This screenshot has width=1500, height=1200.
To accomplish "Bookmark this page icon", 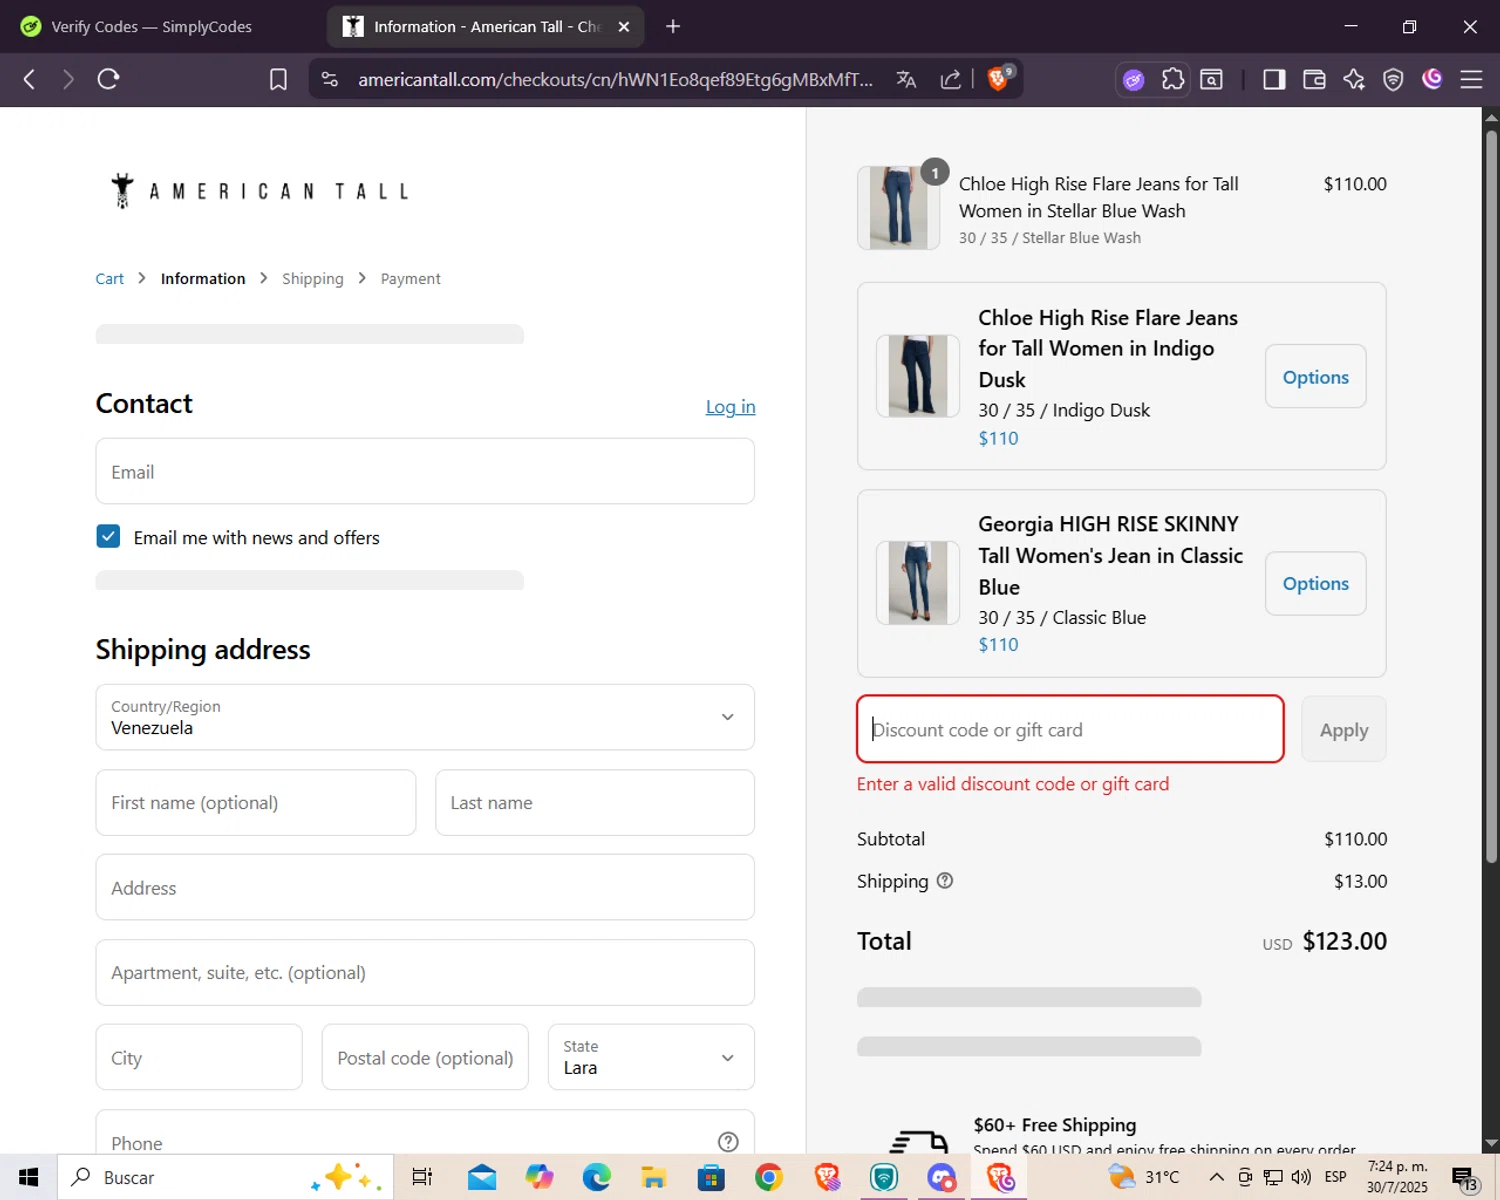I will point(278,79).
